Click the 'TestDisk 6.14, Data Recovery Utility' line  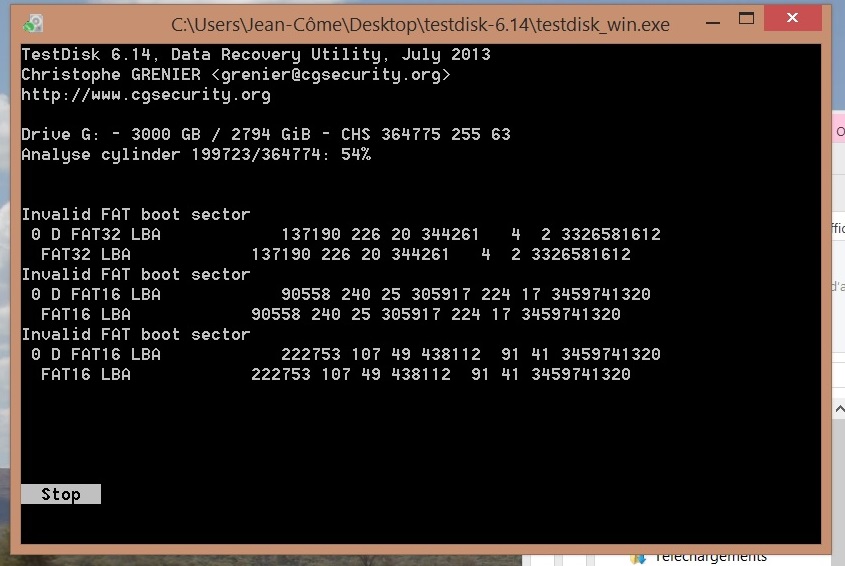click(x=256, y=54)
